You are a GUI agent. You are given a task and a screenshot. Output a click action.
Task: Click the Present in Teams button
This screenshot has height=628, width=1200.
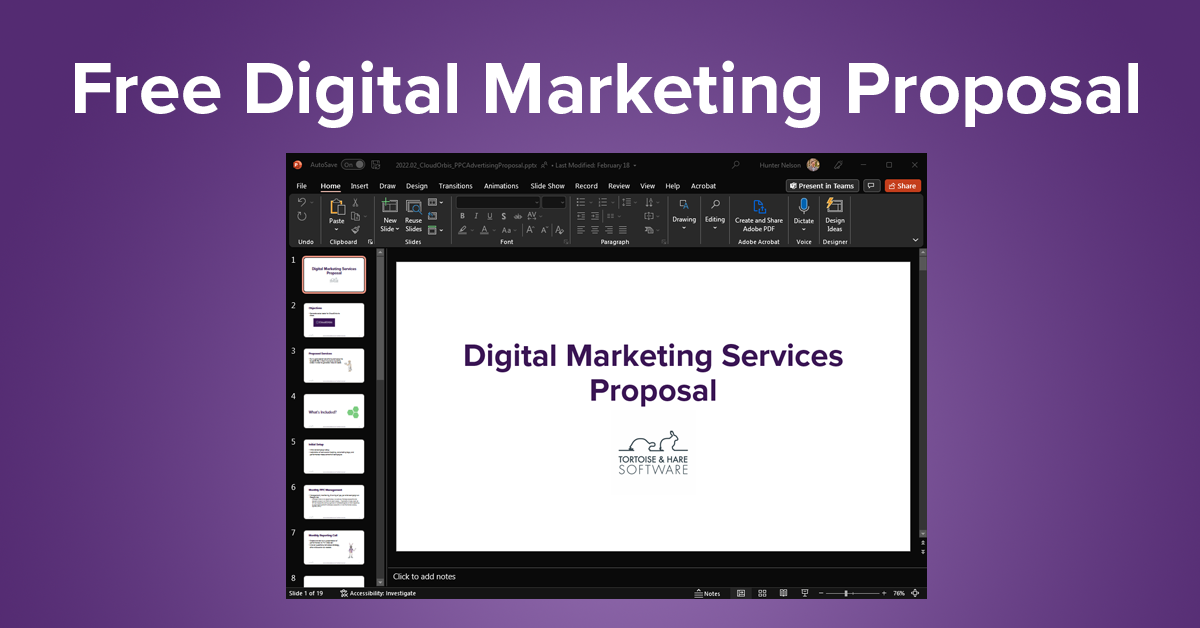tap(821, 185)
